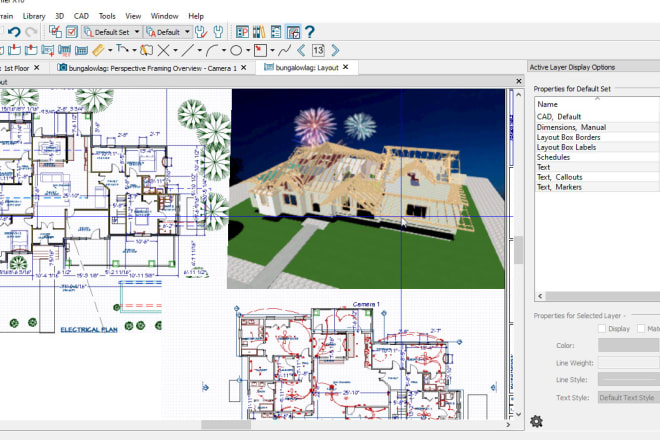Select the Circle tool

click(x=236, y=51)
